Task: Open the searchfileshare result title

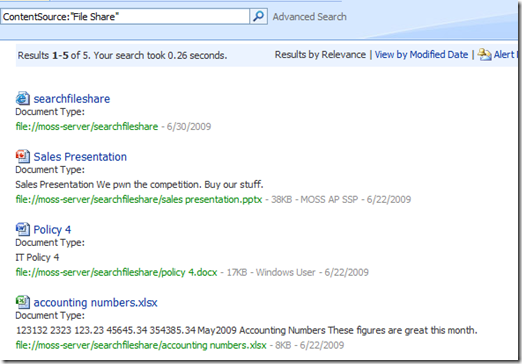Action: (x=72, y=99)
